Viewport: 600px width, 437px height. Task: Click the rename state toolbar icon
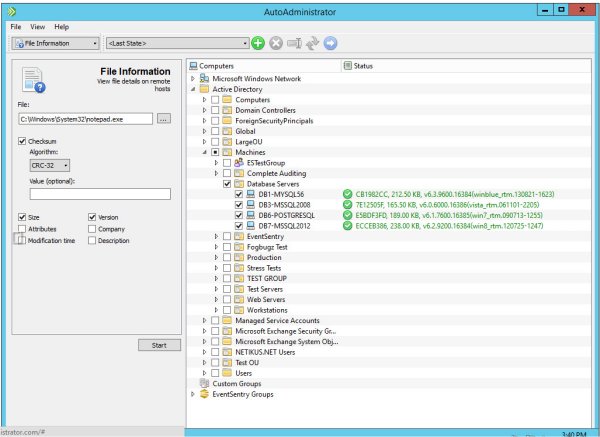pyautogui.click(x=294, y=43)
